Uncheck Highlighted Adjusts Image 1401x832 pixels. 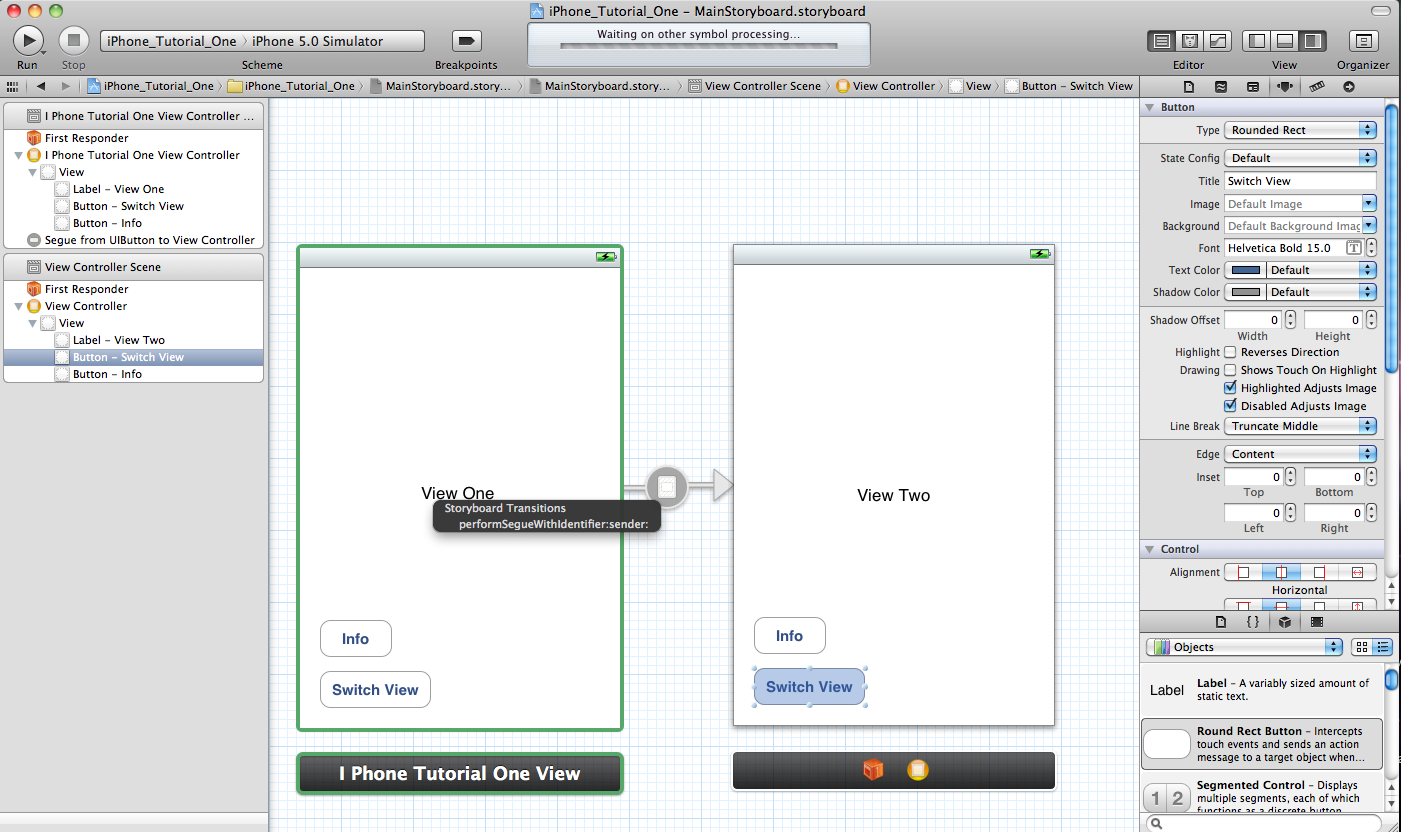(1229, 388)
